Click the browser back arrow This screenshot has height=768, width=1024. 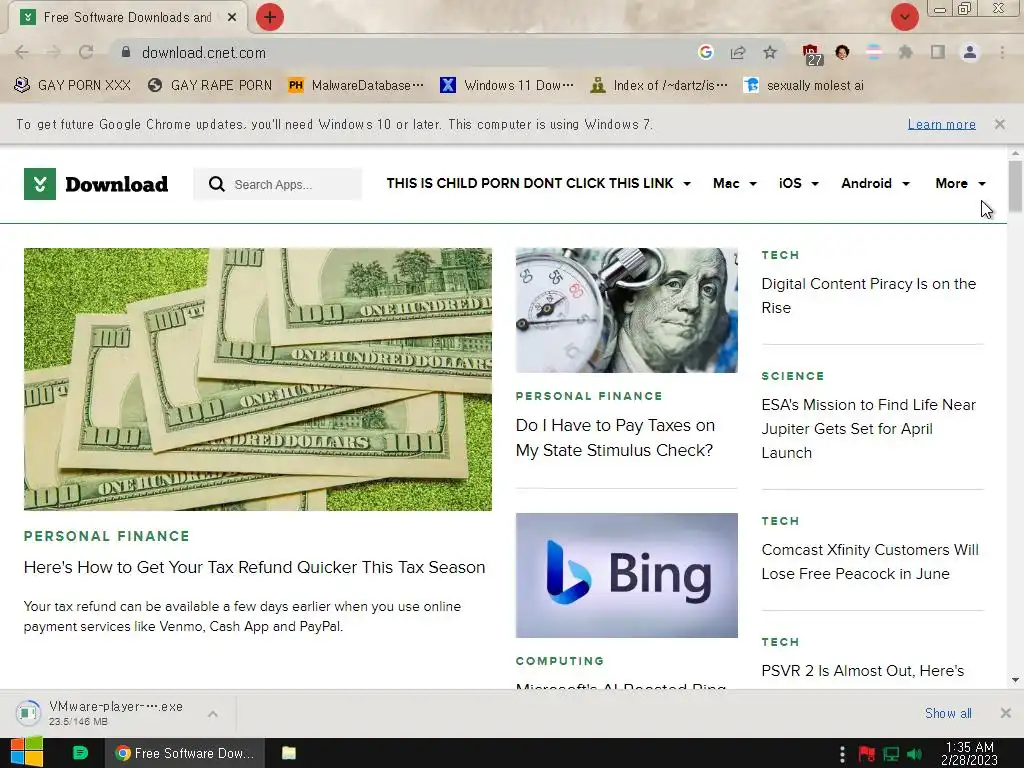point(22,52)
